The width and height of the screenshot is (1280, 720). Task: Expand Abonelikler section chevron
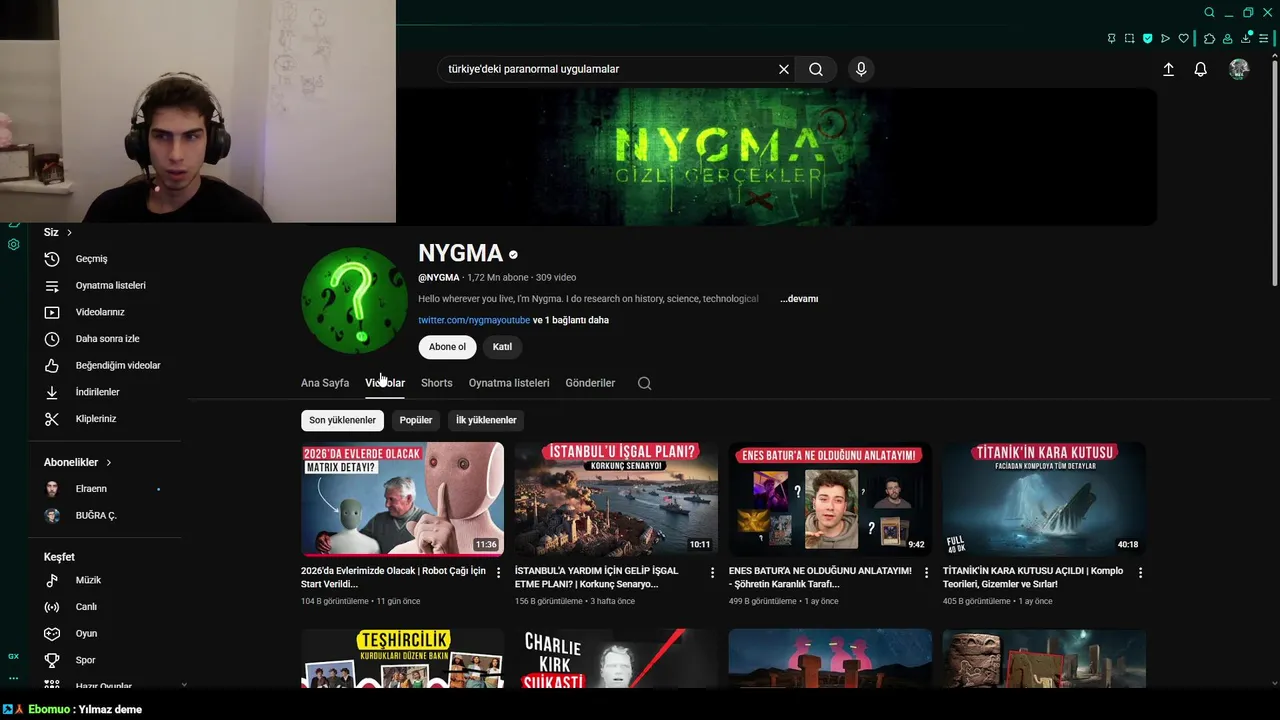click(x=108, y=463)
